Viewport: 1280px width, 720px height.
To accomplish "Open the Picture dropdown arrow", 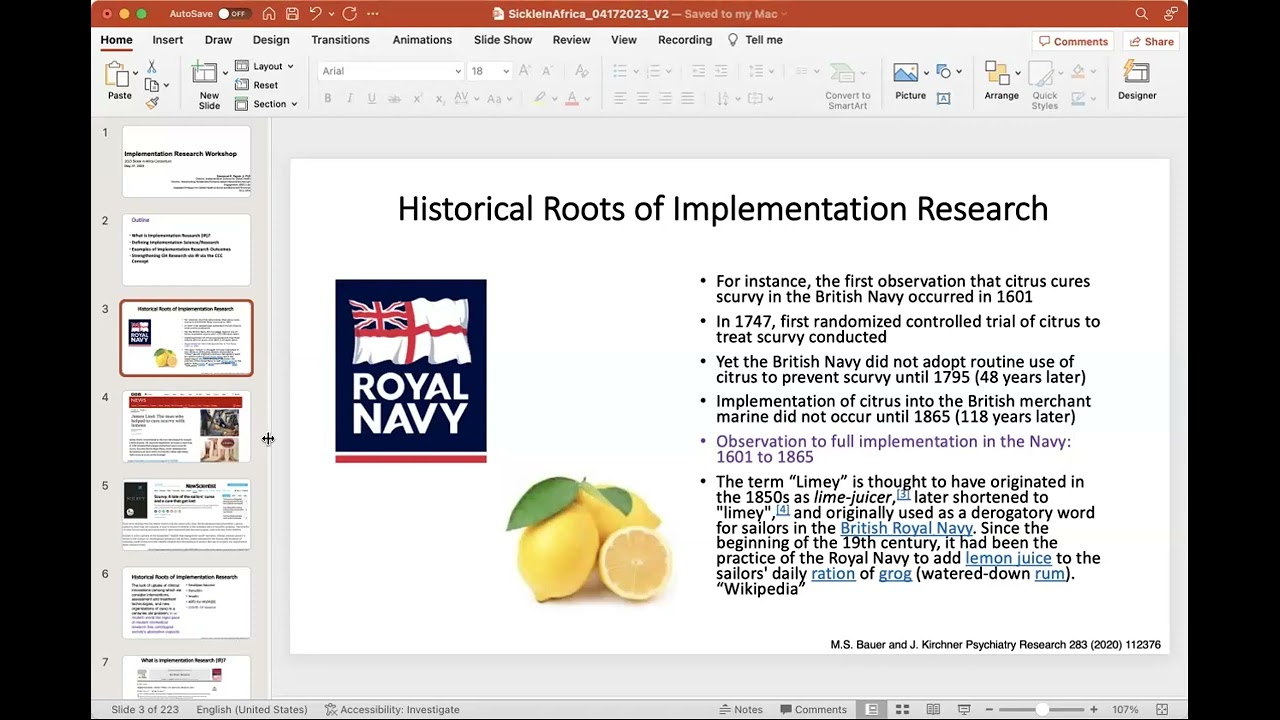I will click(928, 72).
